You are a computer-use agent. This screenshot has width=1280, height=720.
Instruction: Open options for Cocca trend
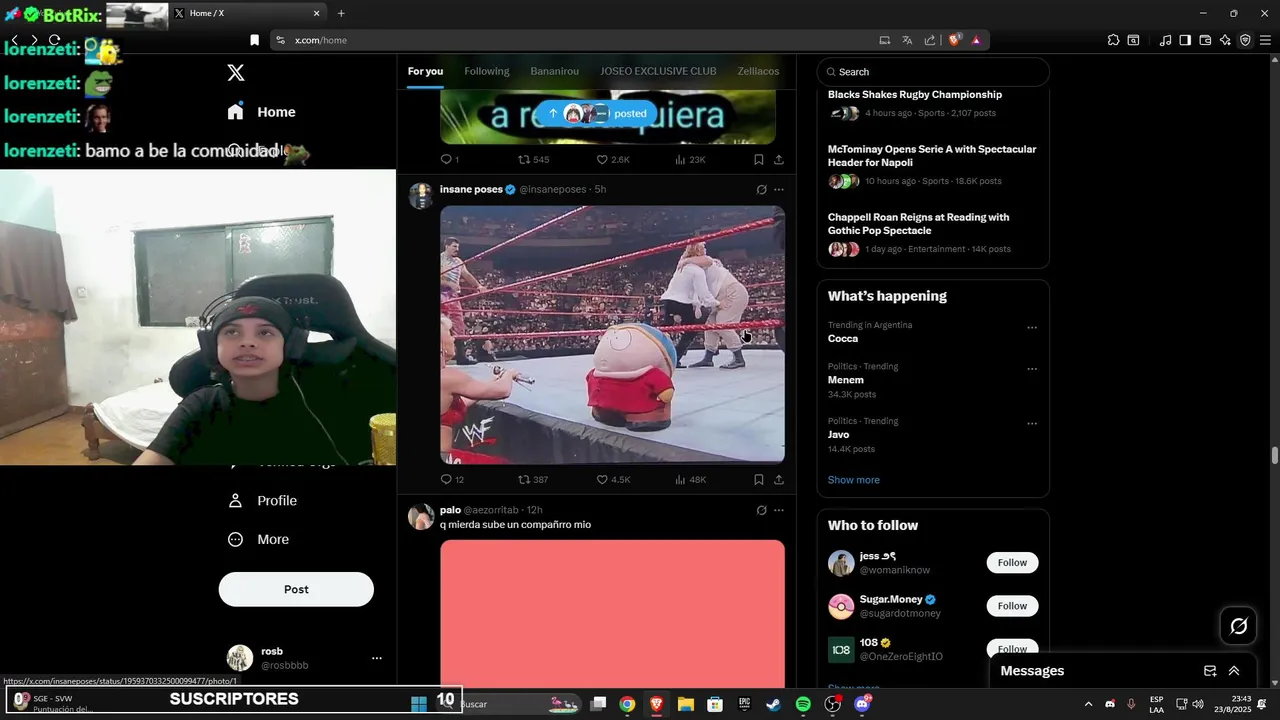pos(1032,328)
